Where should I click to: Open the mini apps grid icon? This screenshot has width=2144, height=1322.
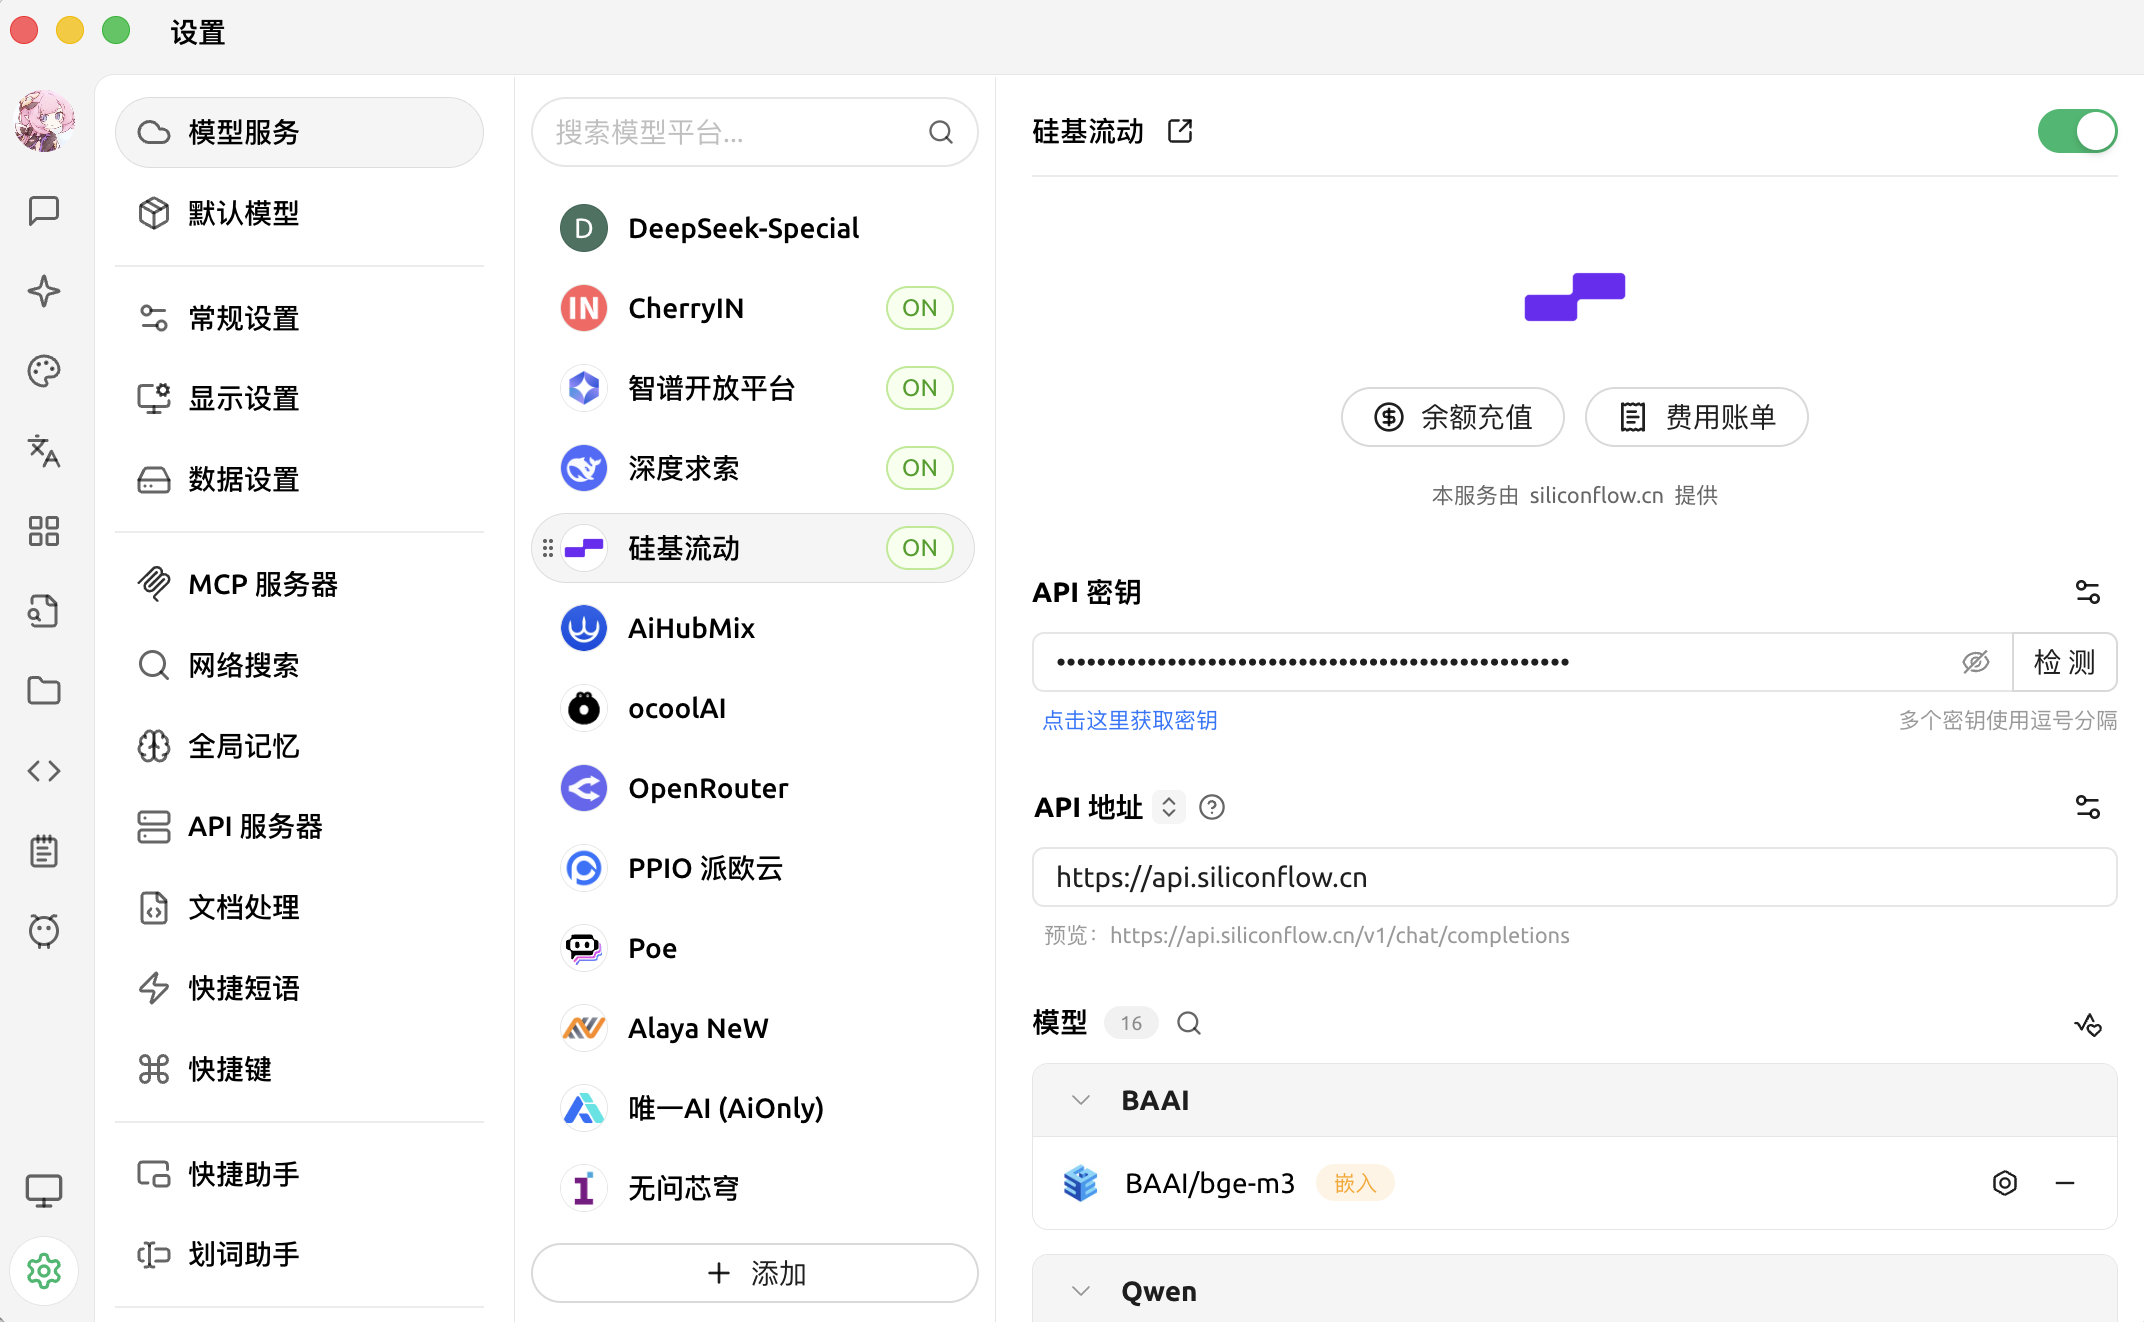pos(44,531)
